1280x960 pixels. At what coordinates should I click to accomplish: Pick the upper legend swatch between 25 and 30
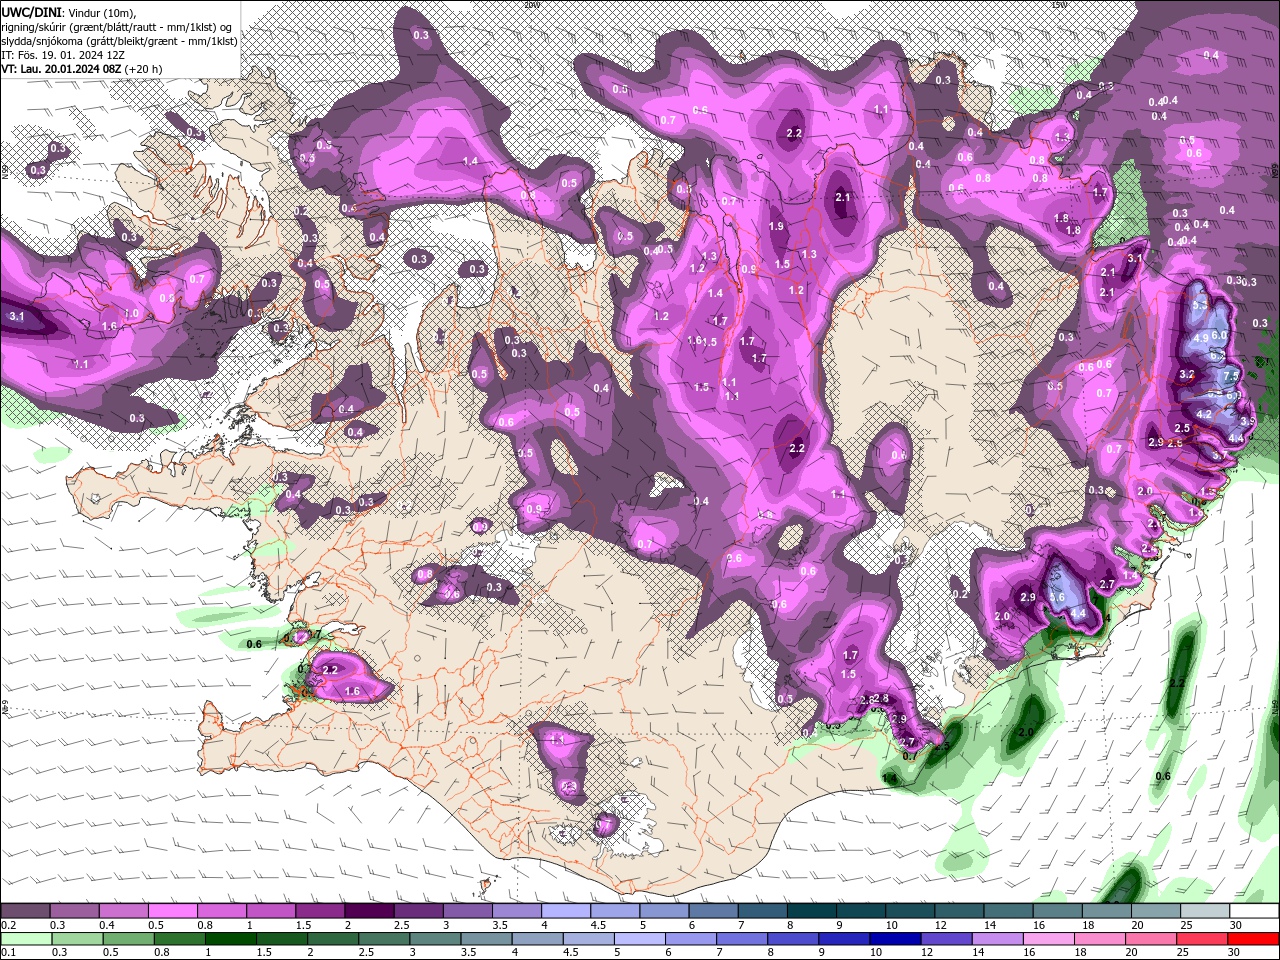1205,911
